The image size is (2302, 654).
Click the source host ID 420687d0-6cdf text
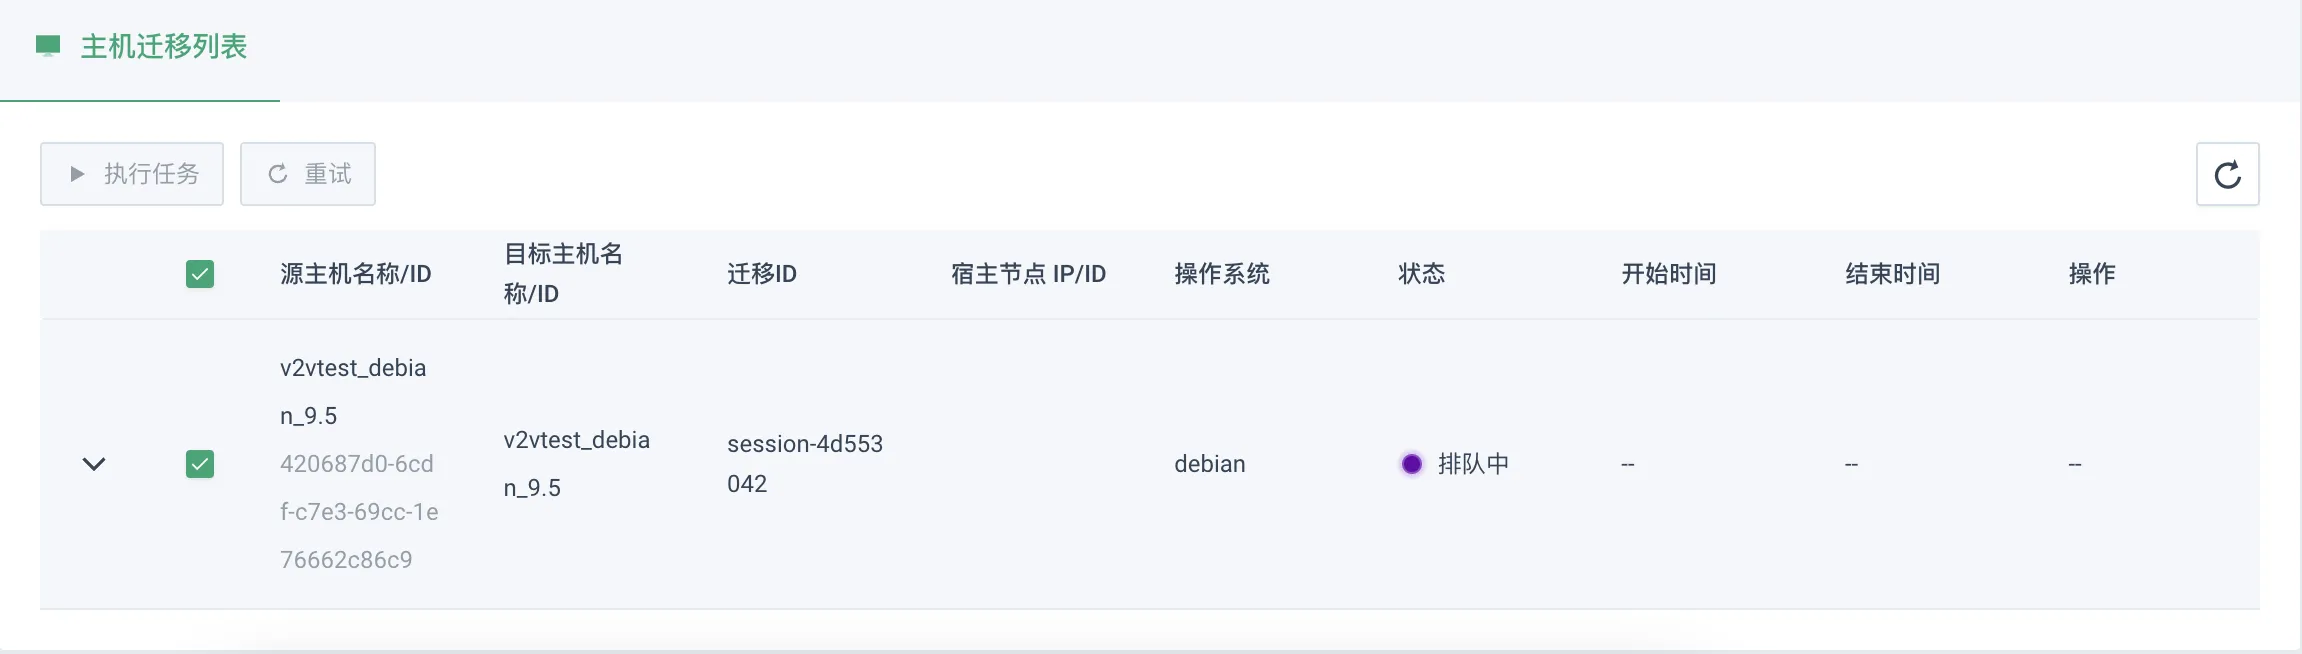tap(359, 512)
